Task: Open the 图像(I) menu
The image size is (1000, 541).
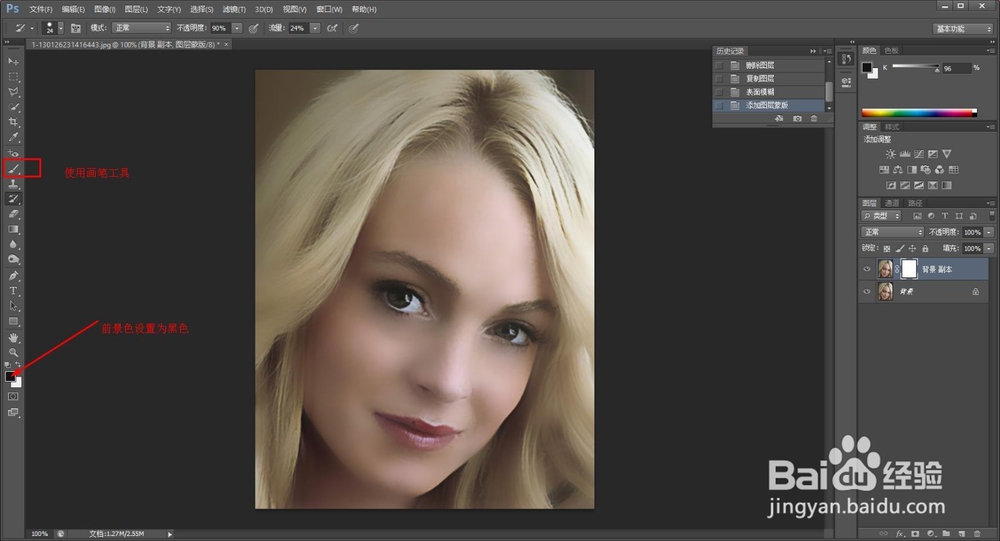Action: (105, 10)
